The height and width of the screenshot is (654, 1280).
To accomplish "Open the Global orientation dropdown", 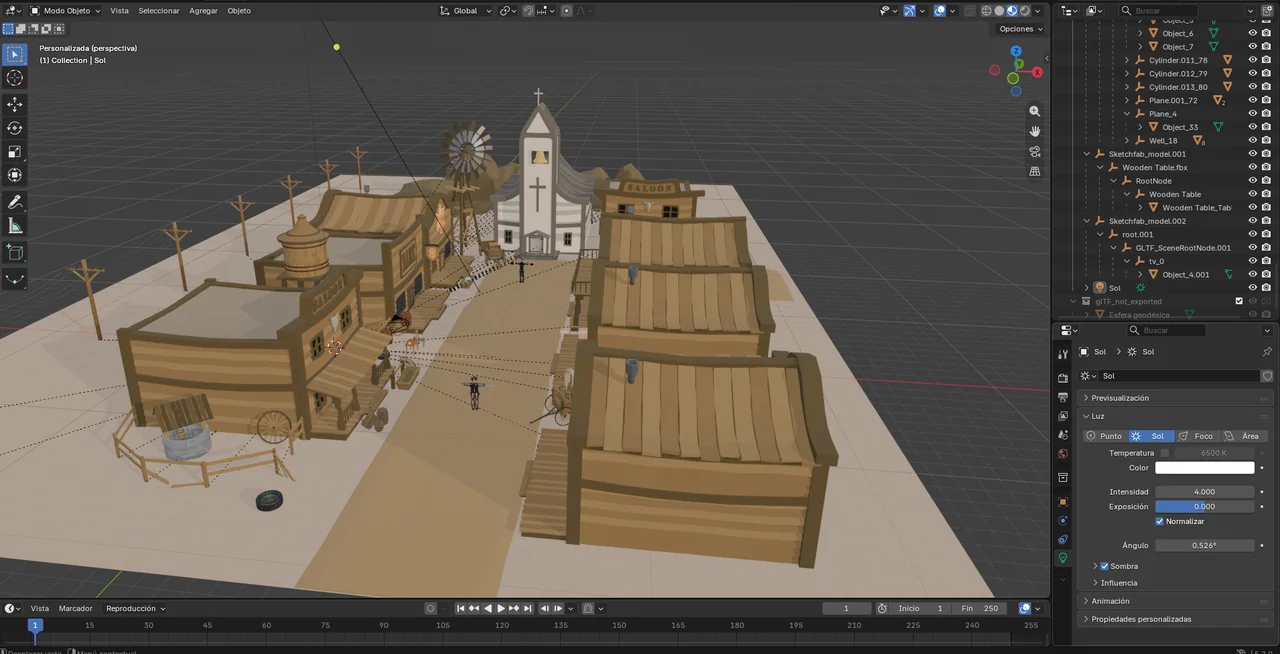I will 466,11.
